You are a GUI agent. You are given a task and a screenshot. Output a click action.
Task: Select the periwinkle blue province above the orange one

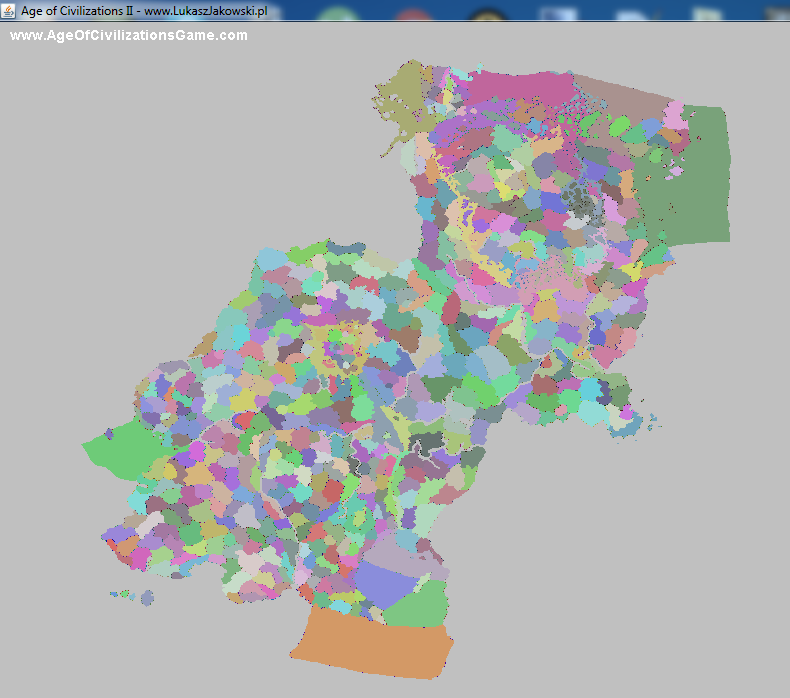(385, 585)
